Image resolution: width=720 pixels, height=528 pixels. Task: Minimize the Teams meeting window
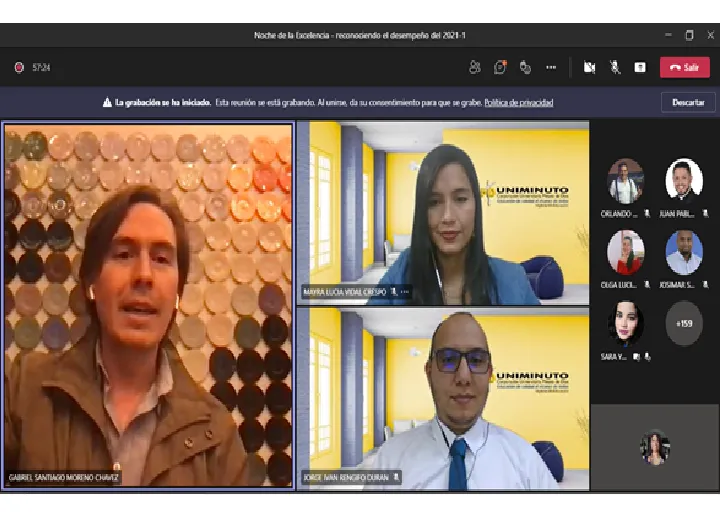[668, 35]
